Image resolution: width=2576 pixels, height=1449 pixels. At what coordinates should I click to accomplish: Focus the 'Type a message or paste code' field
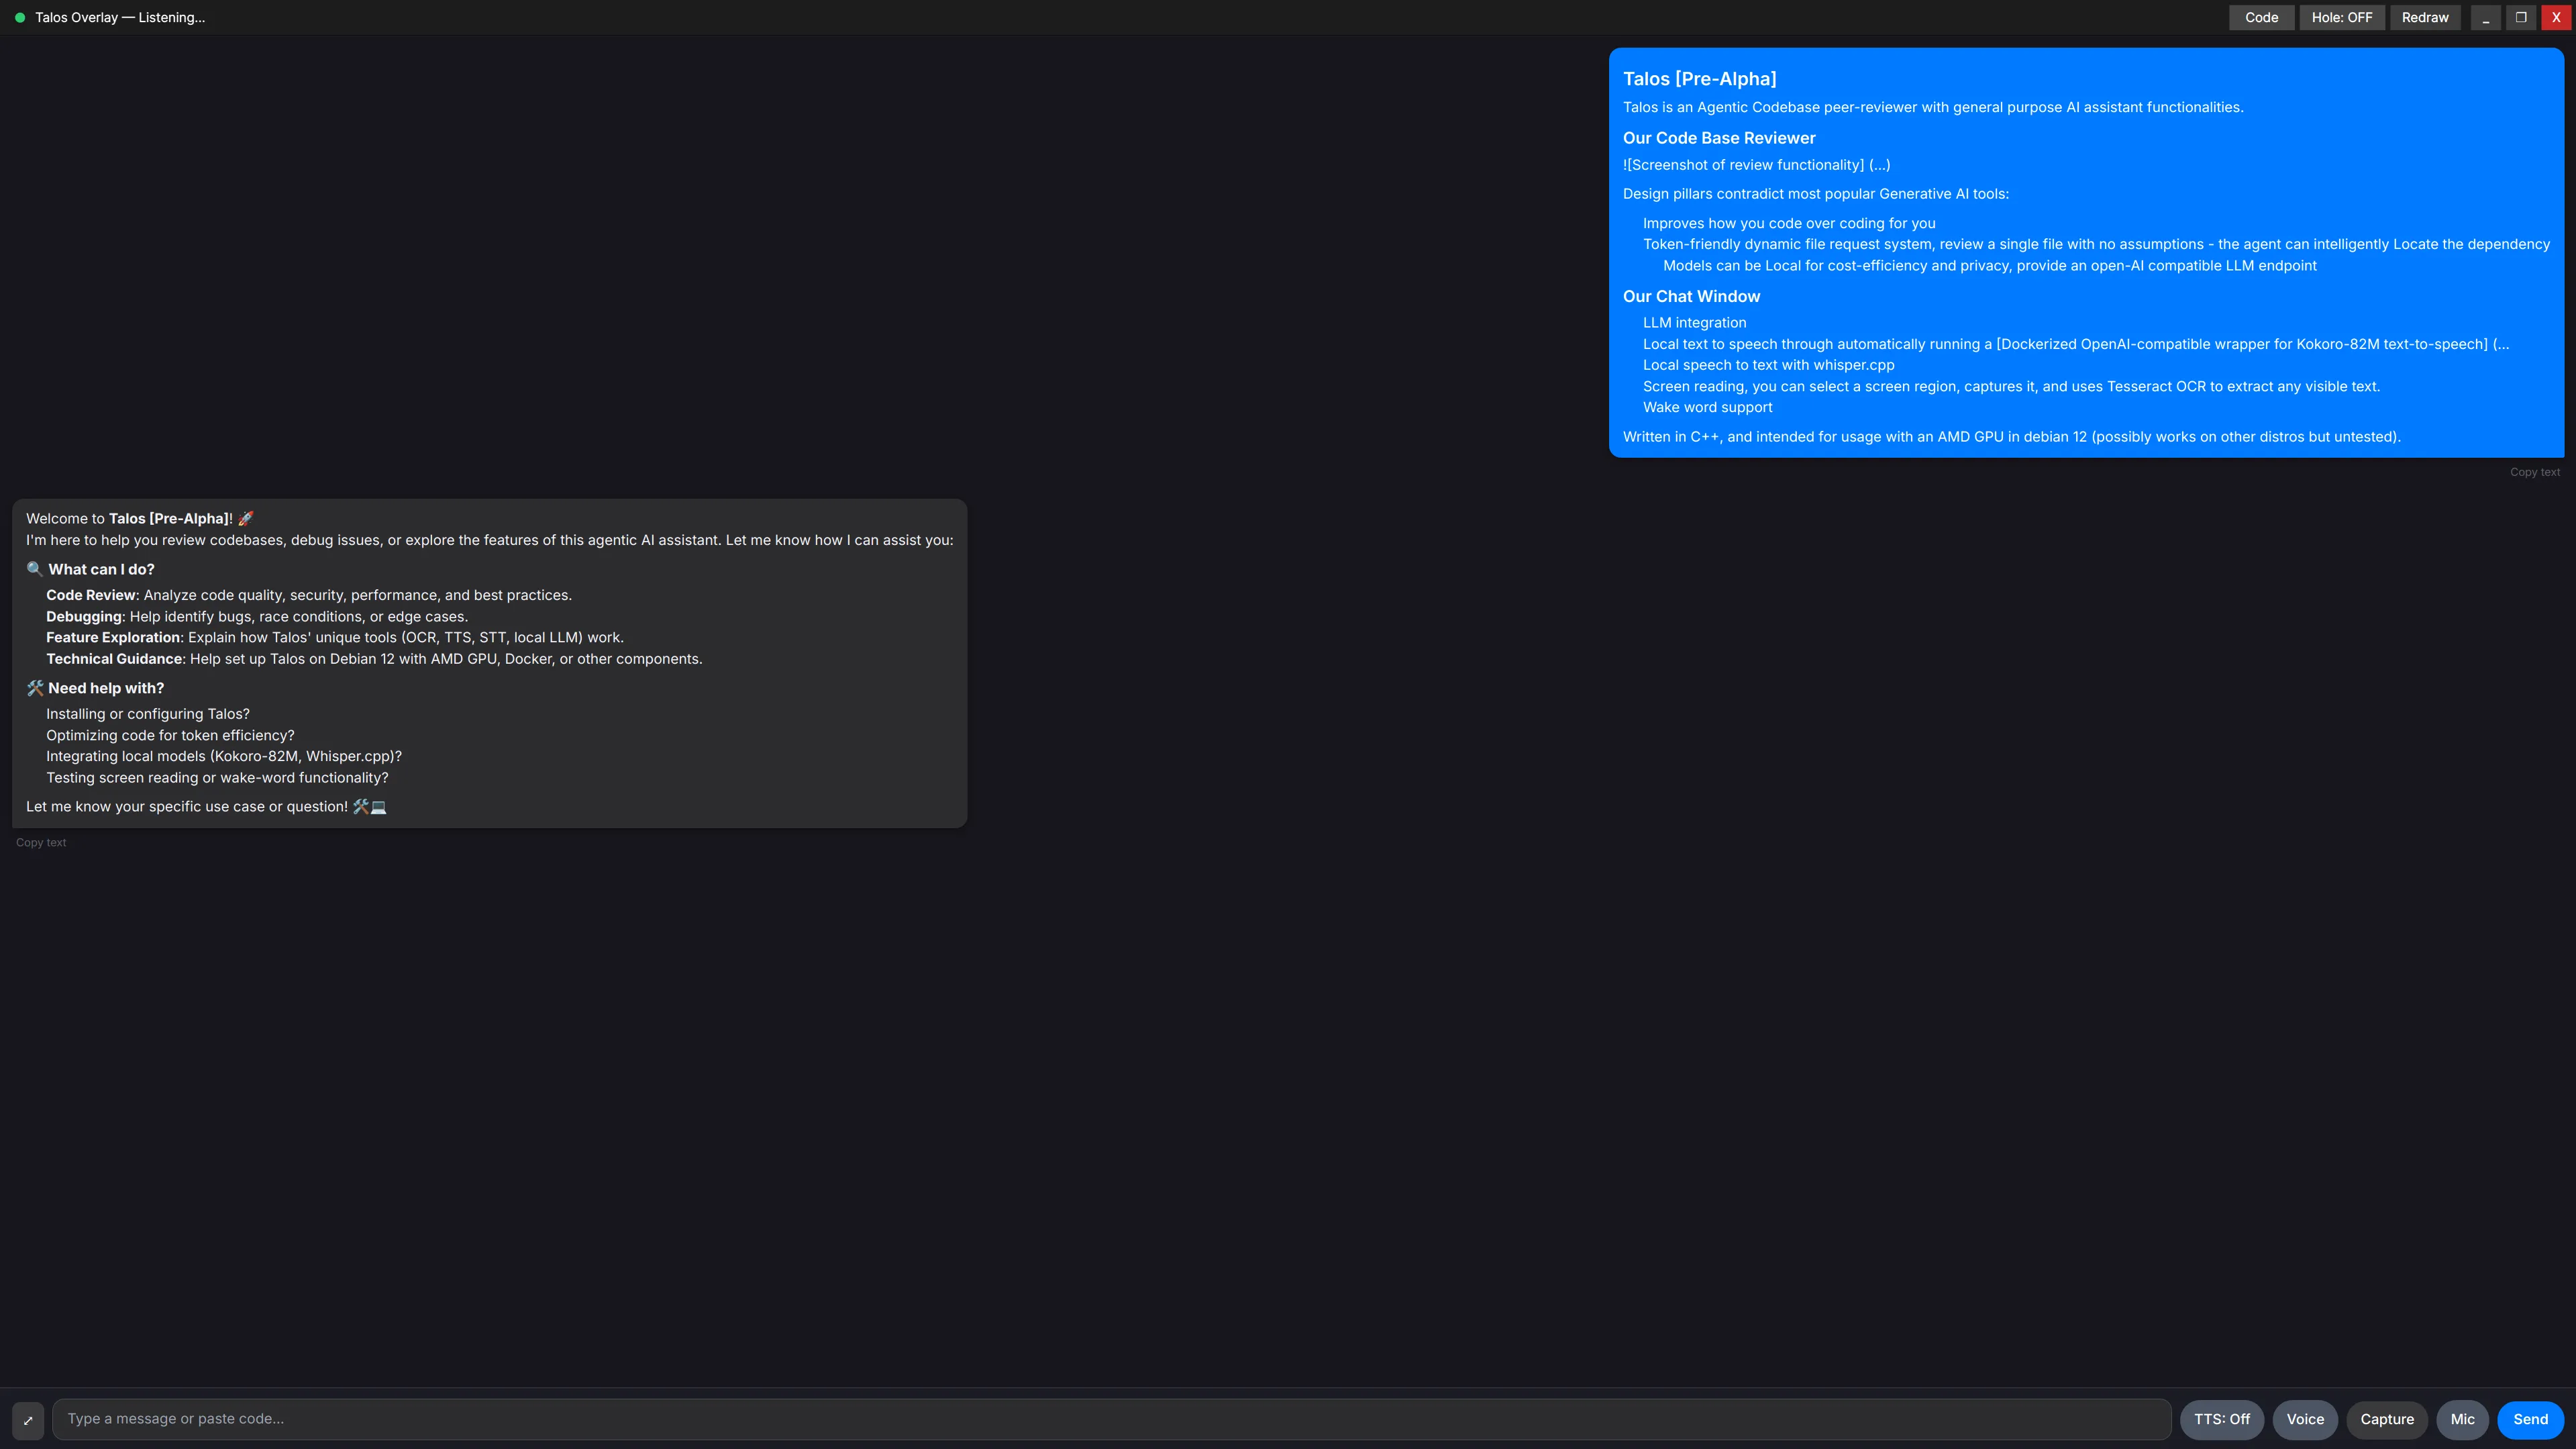(1112, 1419)
